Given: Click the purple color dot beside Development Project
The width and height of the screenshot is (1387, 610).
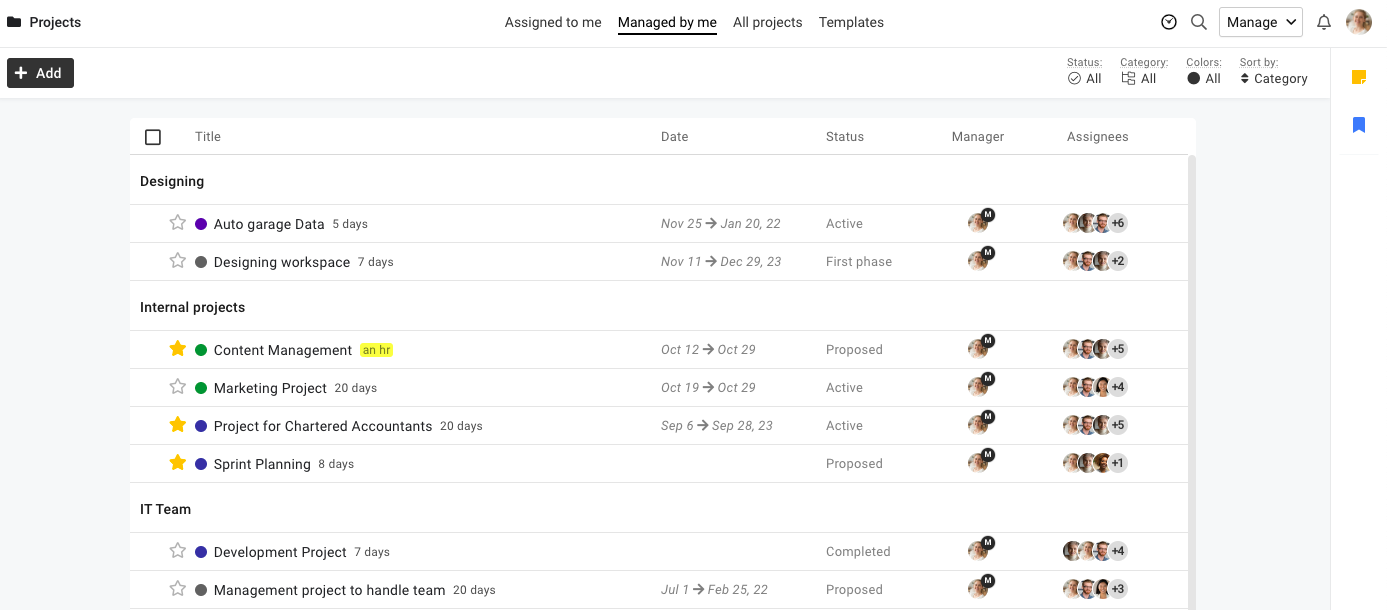Looking at the screenshot, I should (201, 551).
